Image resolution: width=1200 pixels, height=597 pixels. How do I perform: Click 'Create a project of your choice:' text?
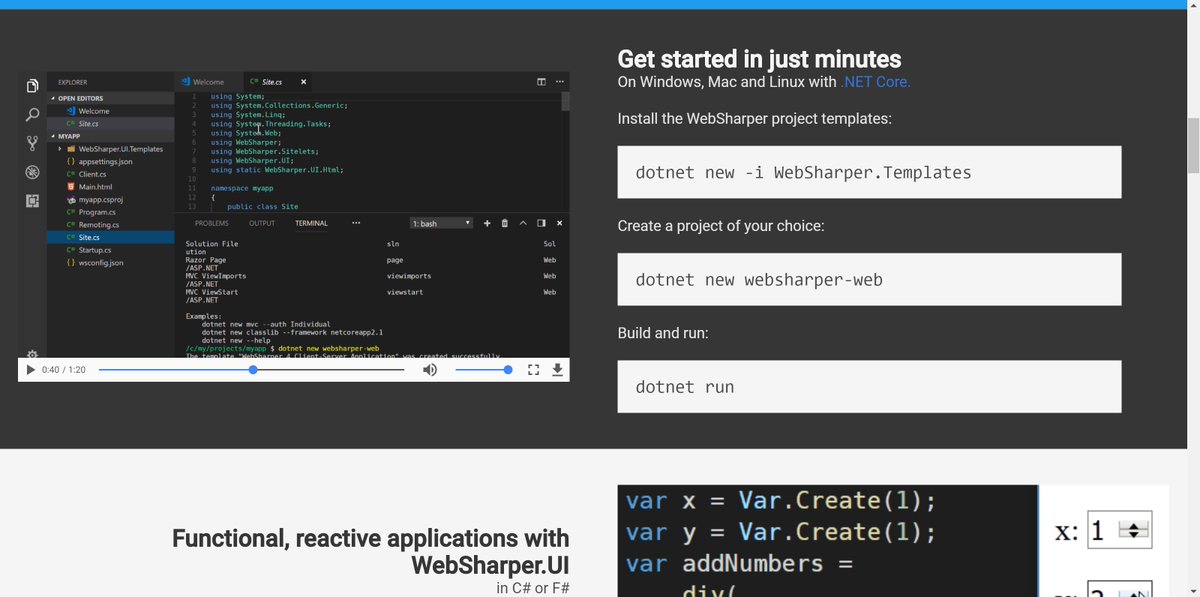pyautogui.click(x=721, y=226)
